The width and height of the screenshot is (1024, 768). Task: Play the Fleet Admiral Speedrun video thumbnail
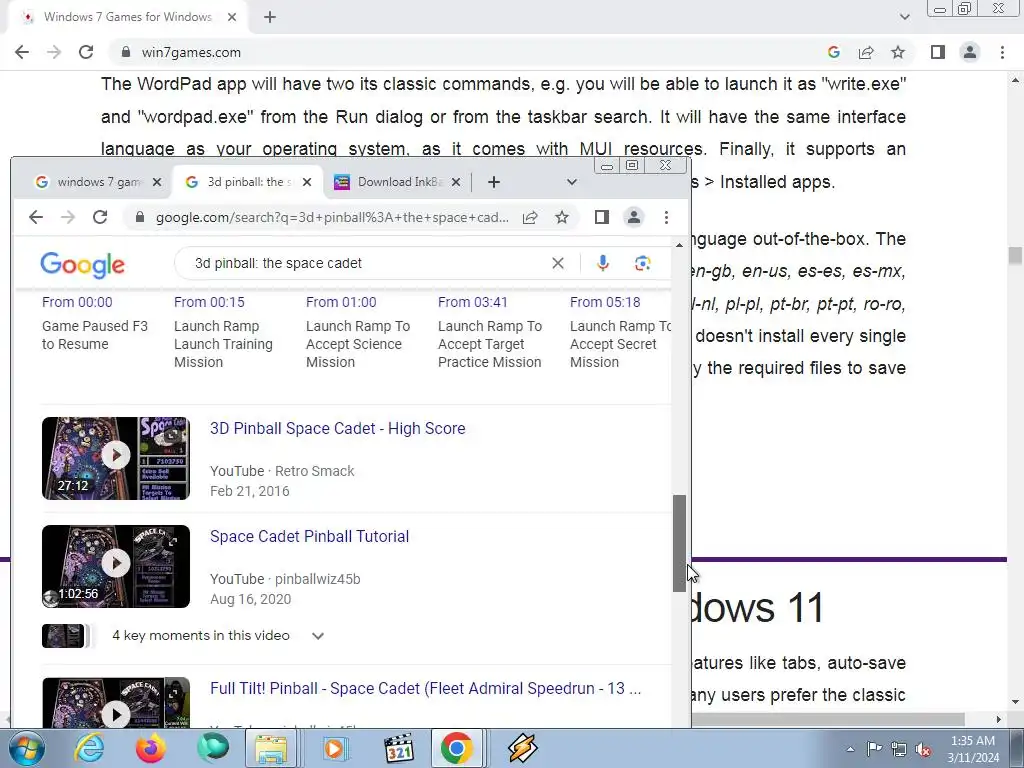(x=116, y=703)
